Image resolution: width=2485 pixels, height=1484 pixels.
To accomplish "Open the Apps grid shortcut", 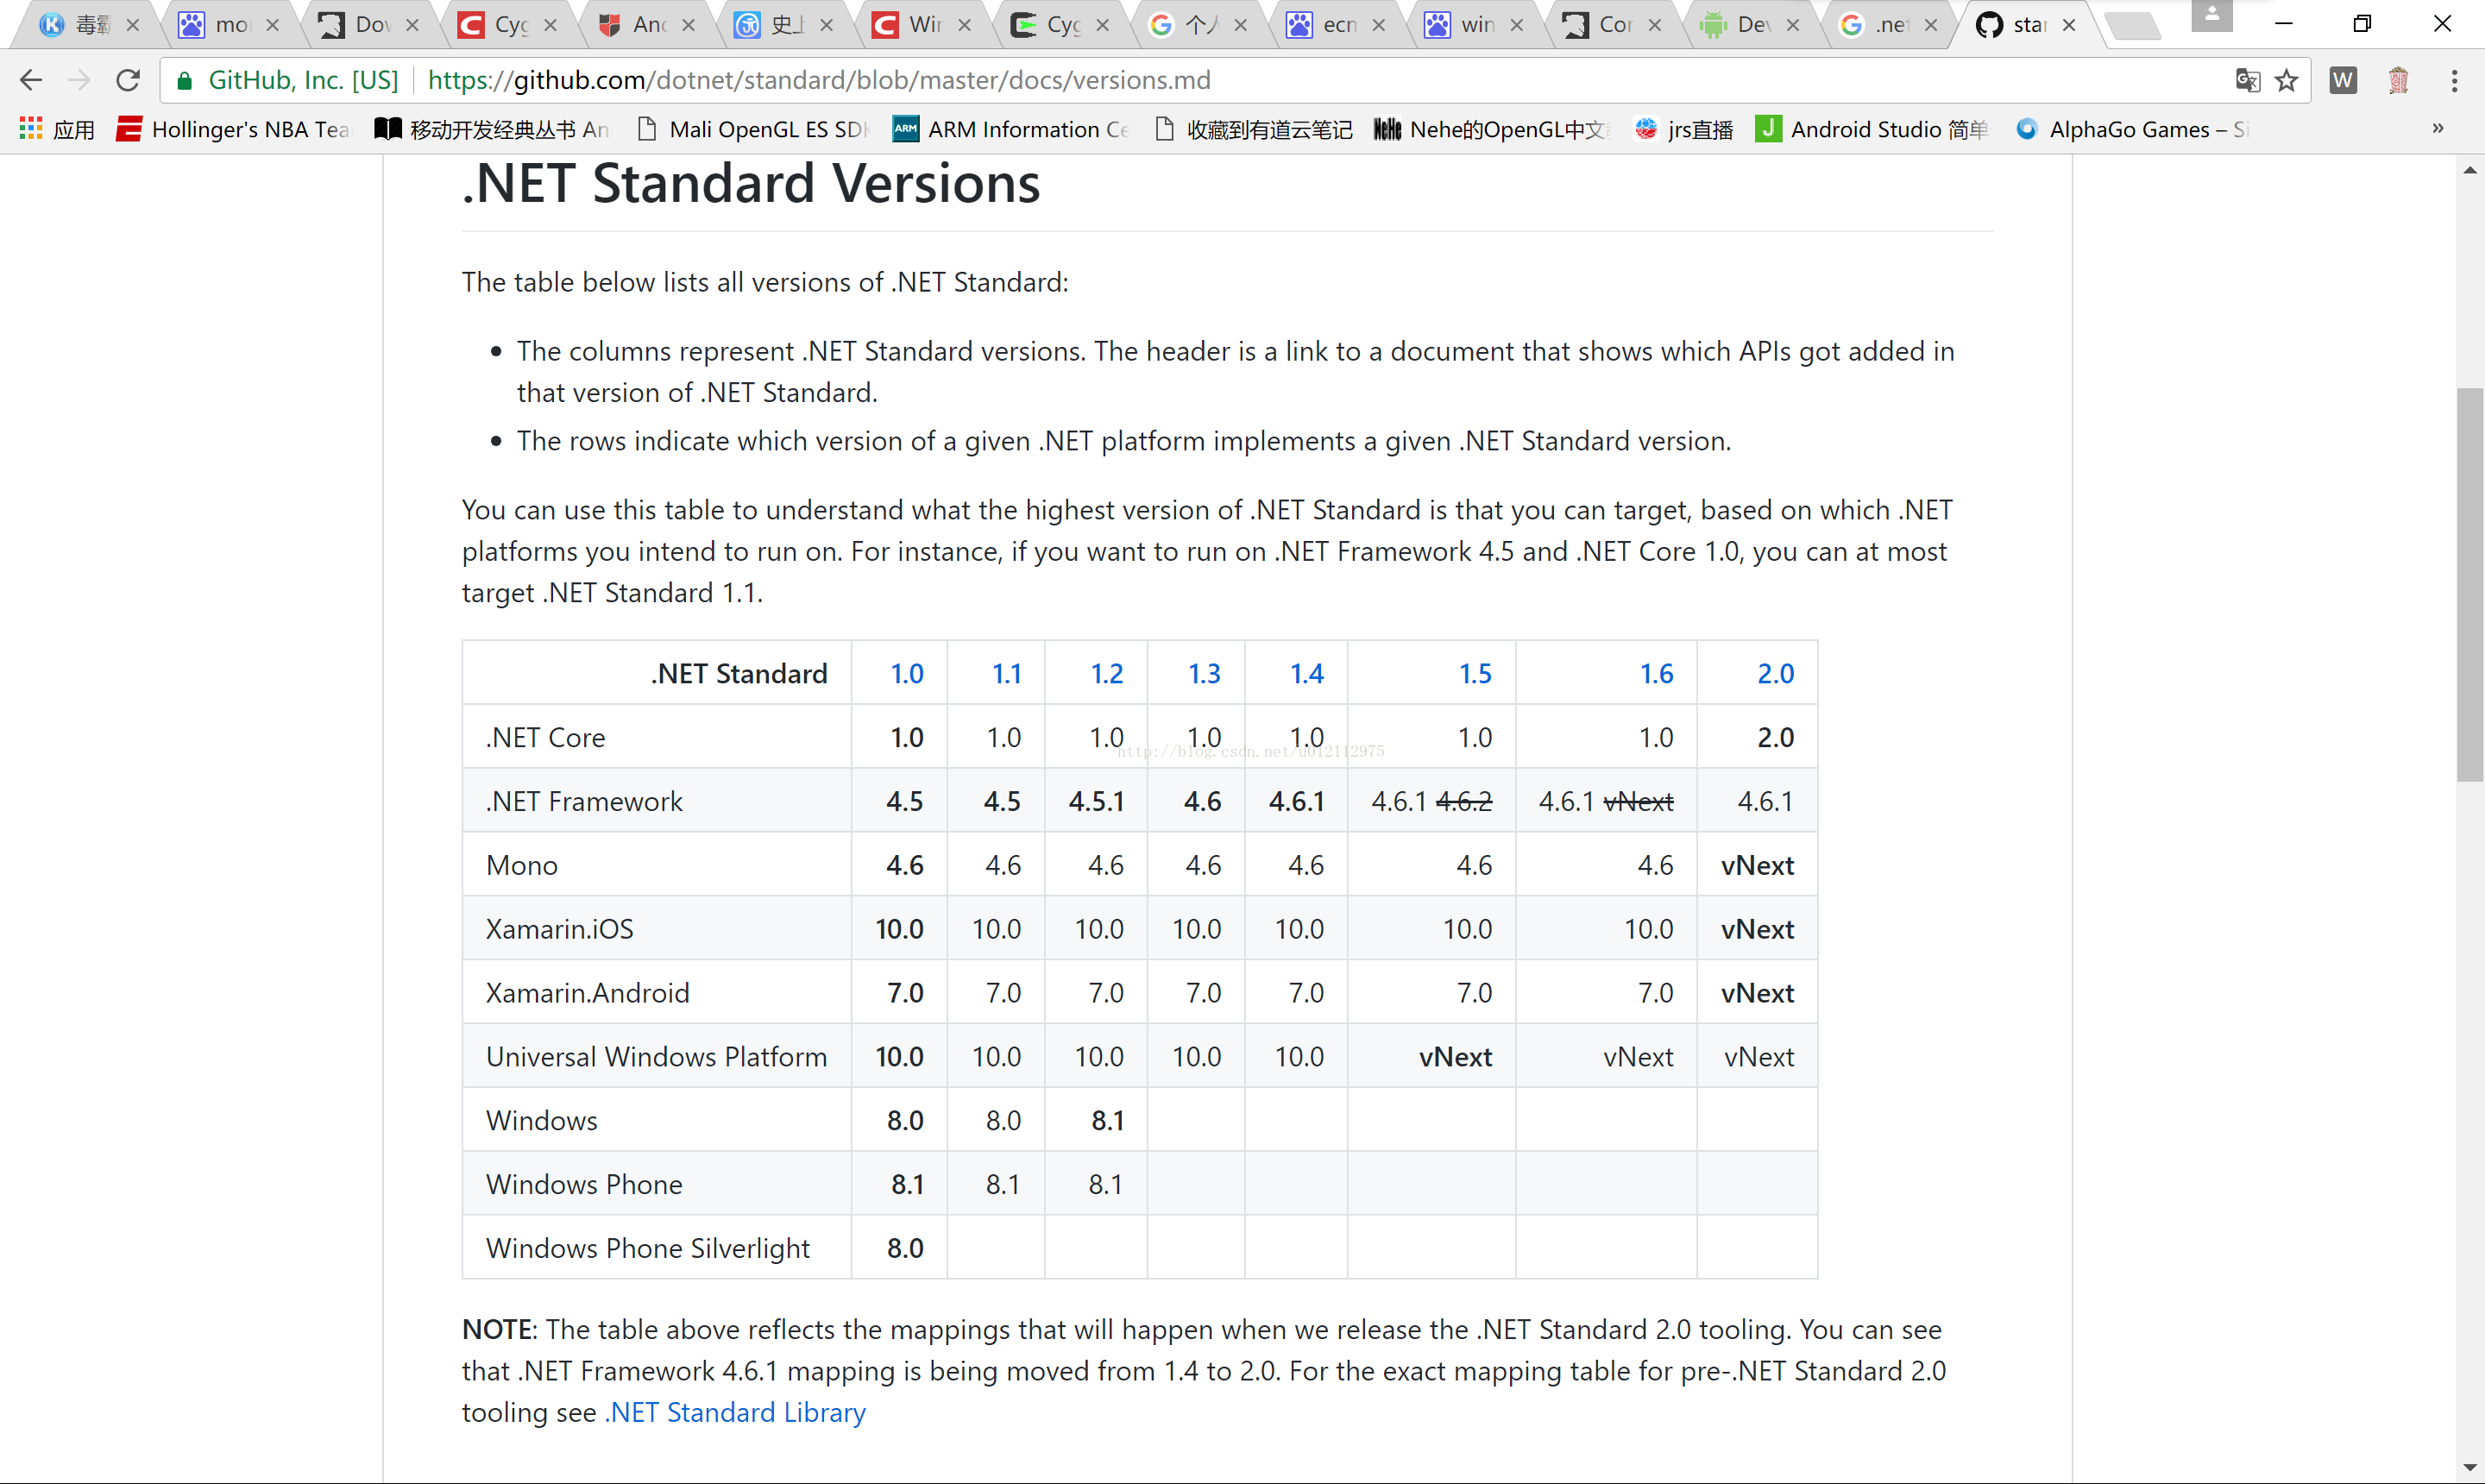I will pyautogui.click(x=56, y=129).
